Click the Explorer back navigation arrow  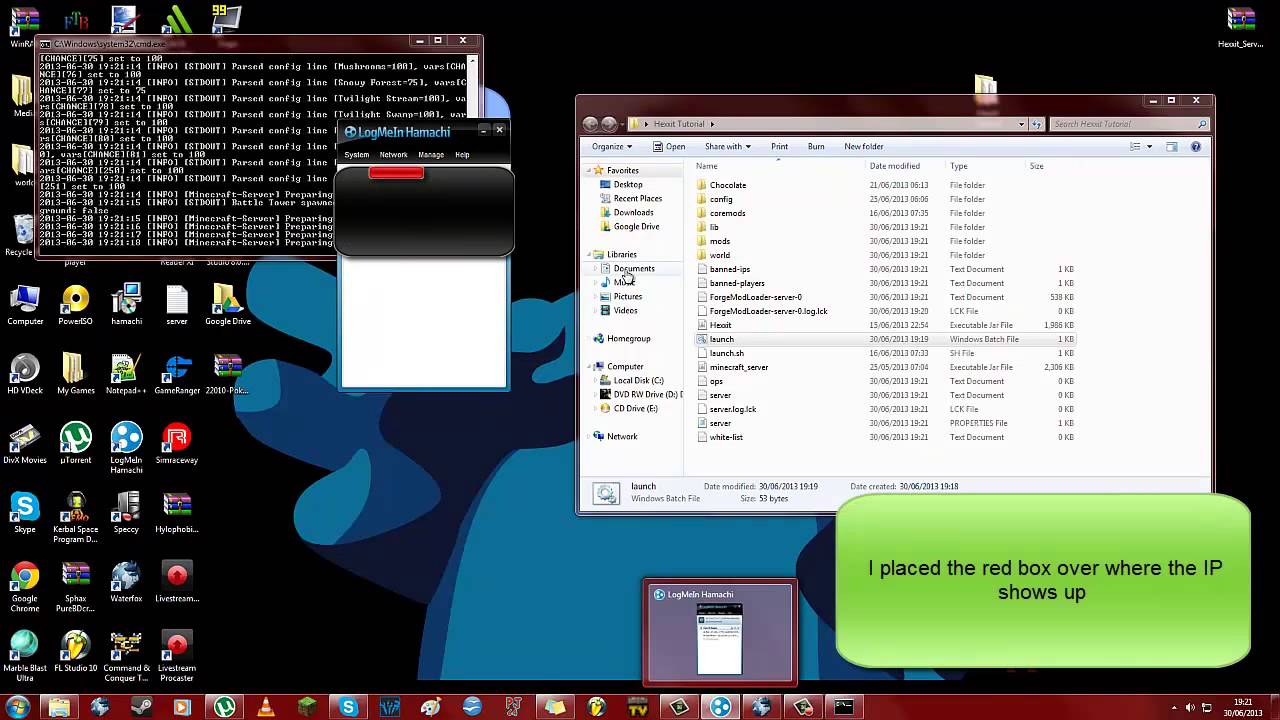click(x=590, y=124)
